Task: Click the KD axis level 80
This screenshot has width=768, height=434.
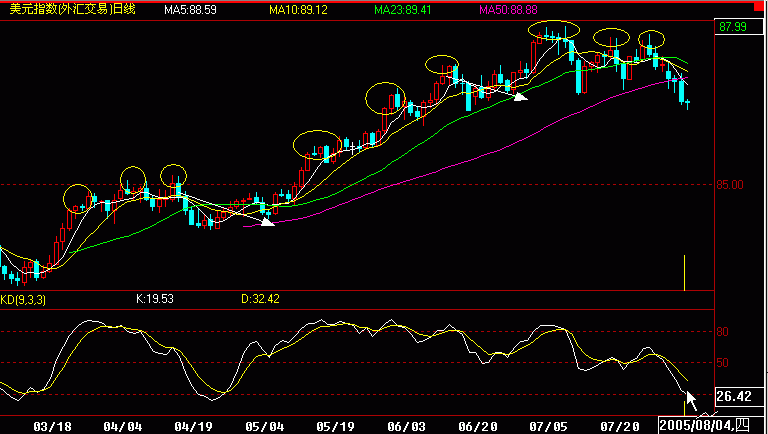Action: [x=722, y=332]
